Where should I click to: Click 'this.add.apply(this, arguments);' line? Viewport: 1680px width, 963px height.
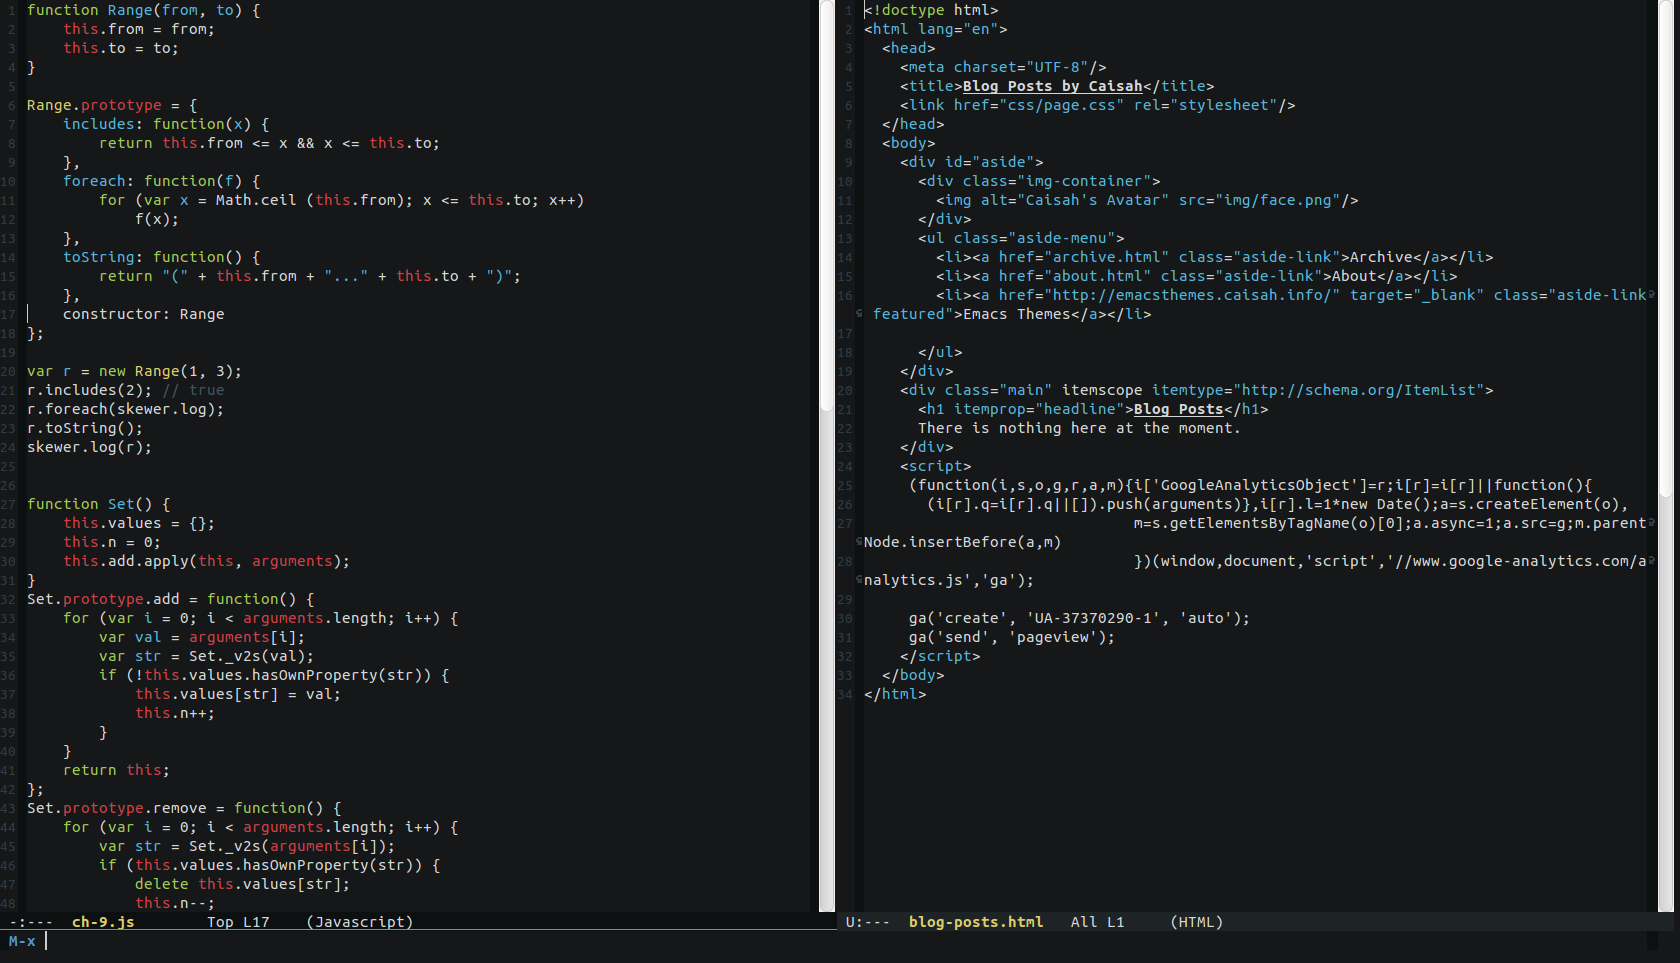point(206,561)
